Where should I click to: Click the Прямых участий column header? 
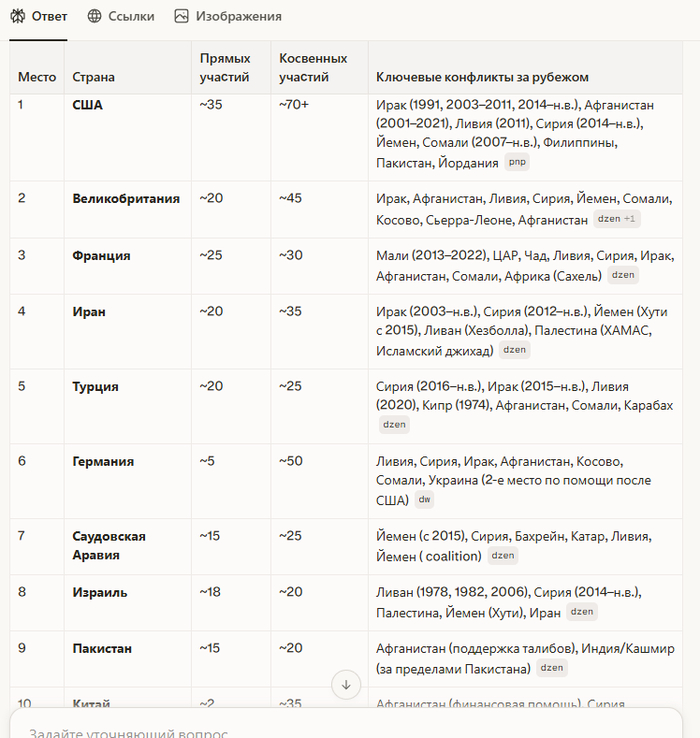coord(225,68)
